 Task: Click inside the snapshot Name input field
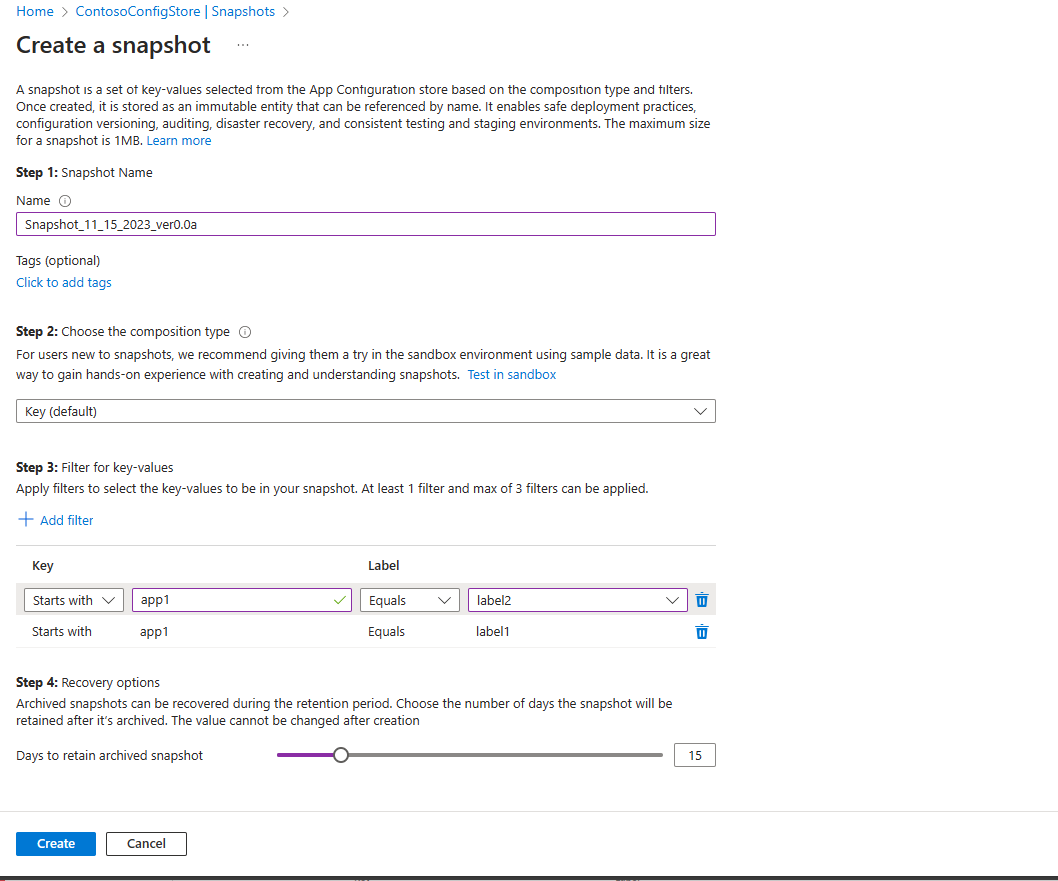point(365,223)
